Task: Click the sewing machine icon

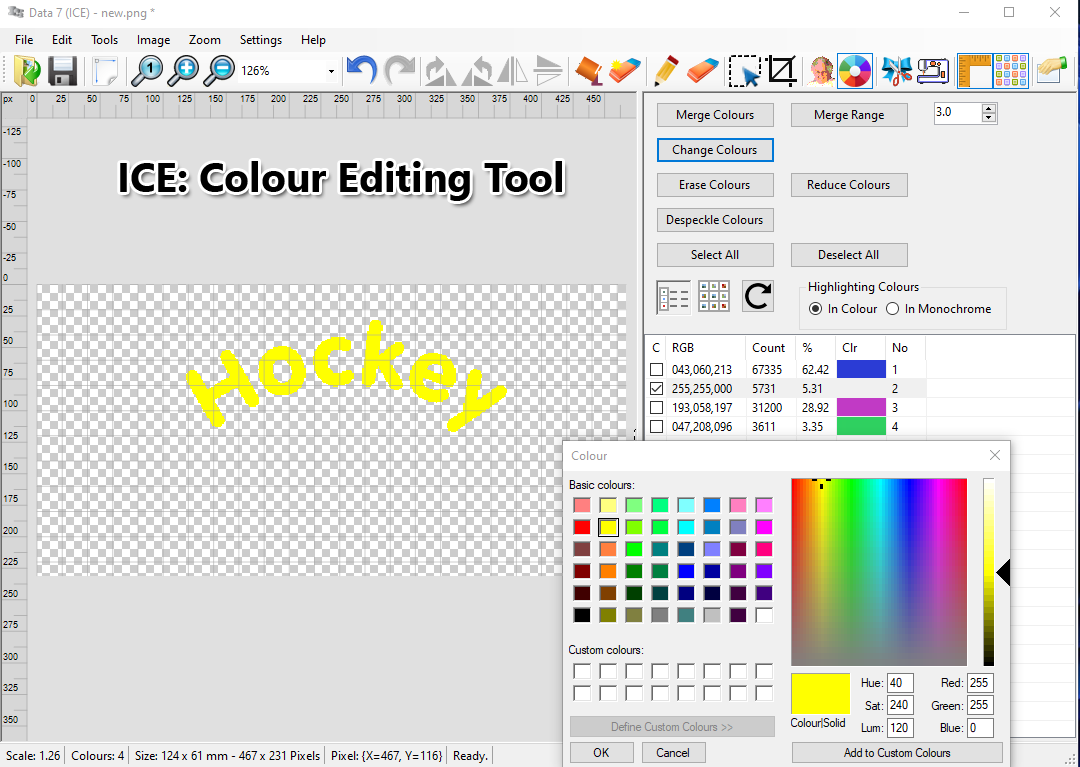Action: tap(933, 71)
